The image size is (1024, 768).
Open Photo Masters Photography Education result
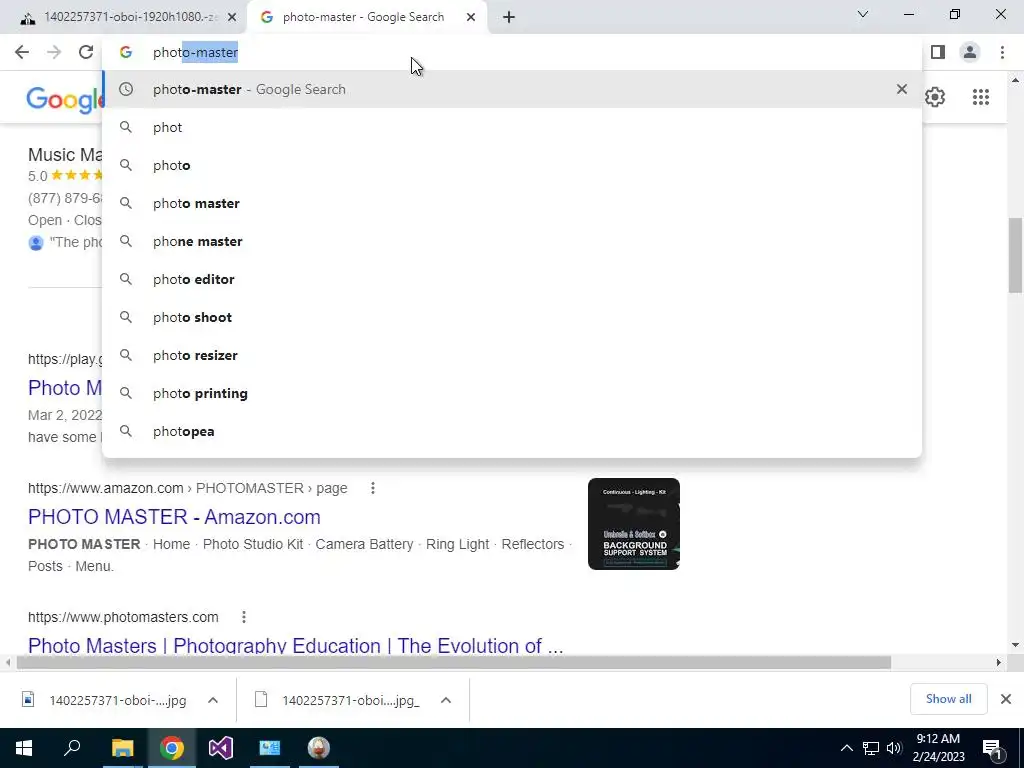pyautogui.click(x=295, y=645)
